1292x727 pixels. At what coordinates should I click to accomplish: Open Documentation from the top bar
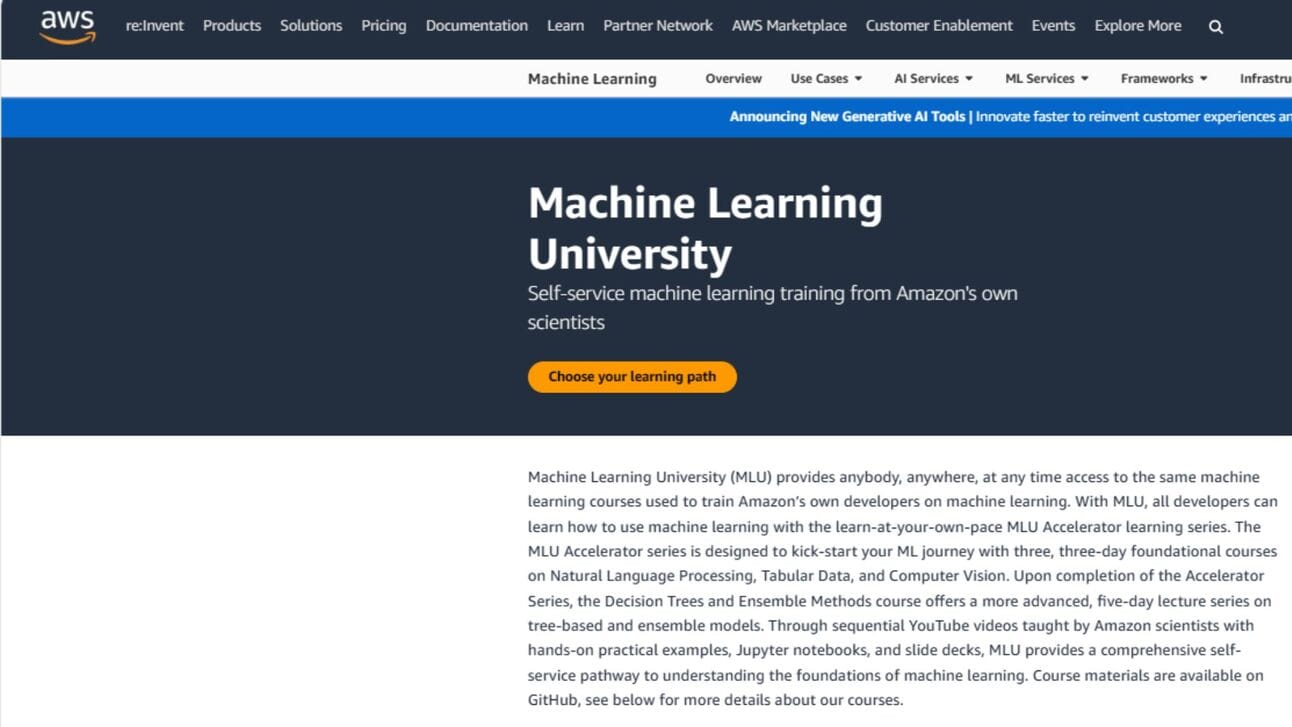(477, 26)
